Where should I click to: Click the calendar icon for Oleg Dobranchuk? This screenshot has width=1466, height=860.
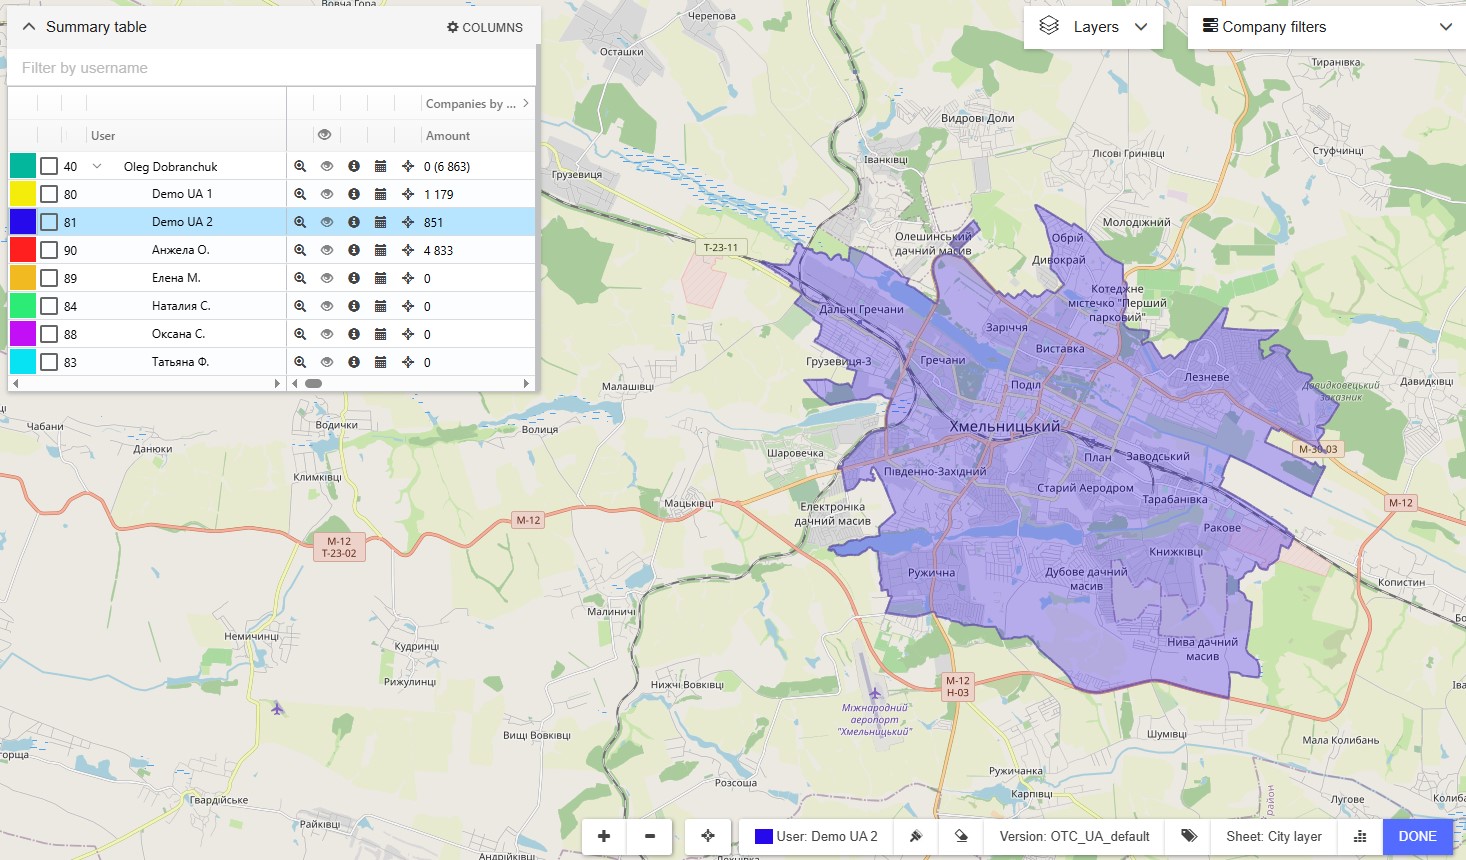point(380,166)
